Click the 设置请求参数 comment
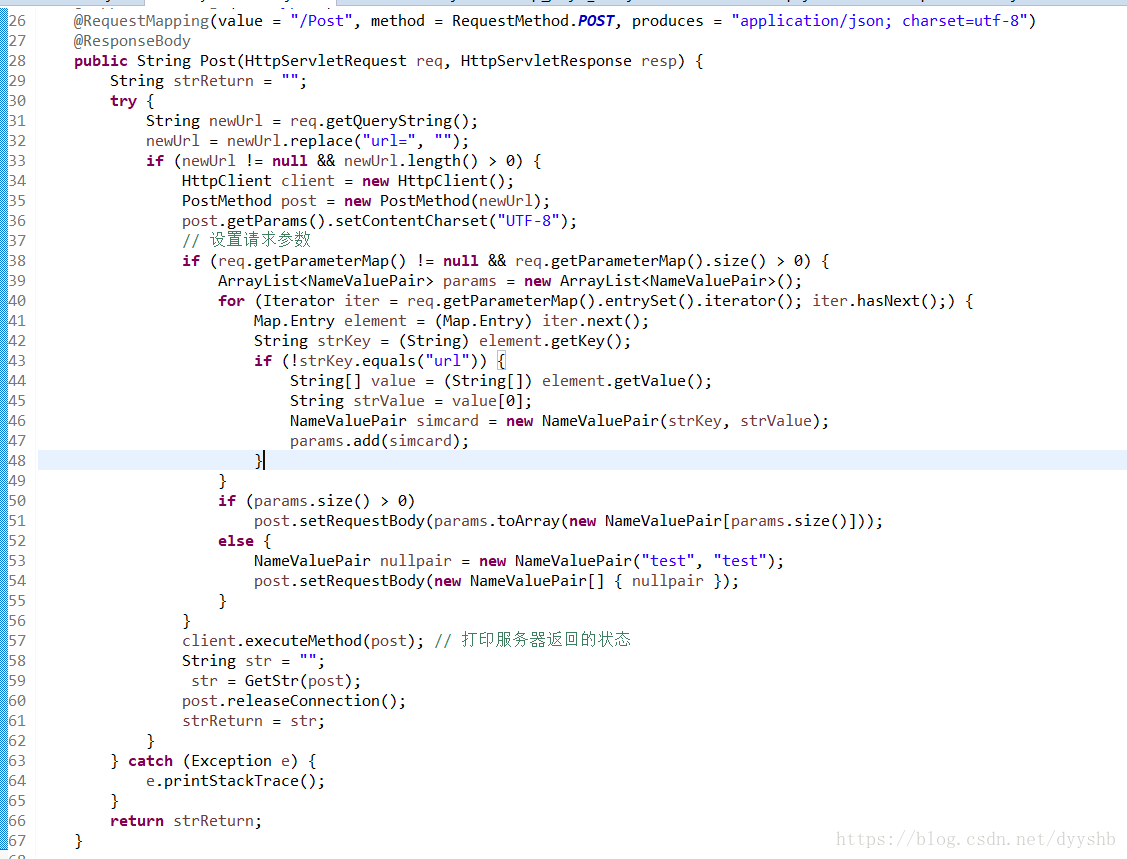Screen dimensions: 1127x859 [x=247, y=240]
